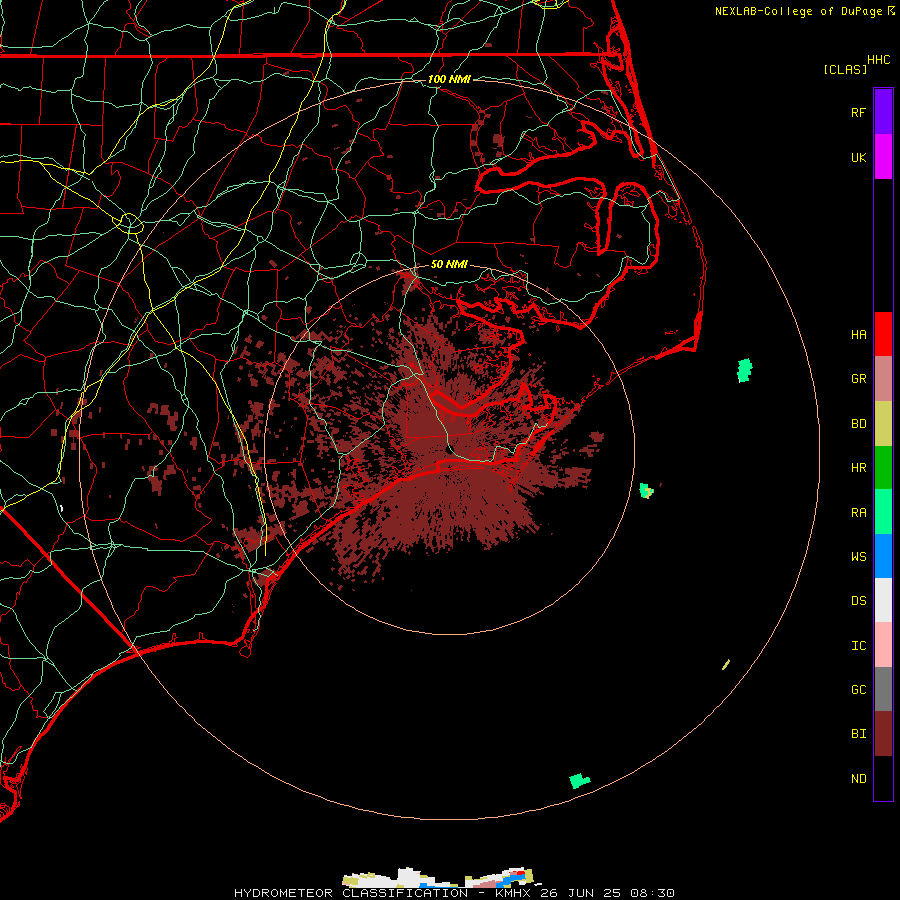900x900 pixels.
Task: Click the classification histogram above the caption
Action: coord(442,877)
